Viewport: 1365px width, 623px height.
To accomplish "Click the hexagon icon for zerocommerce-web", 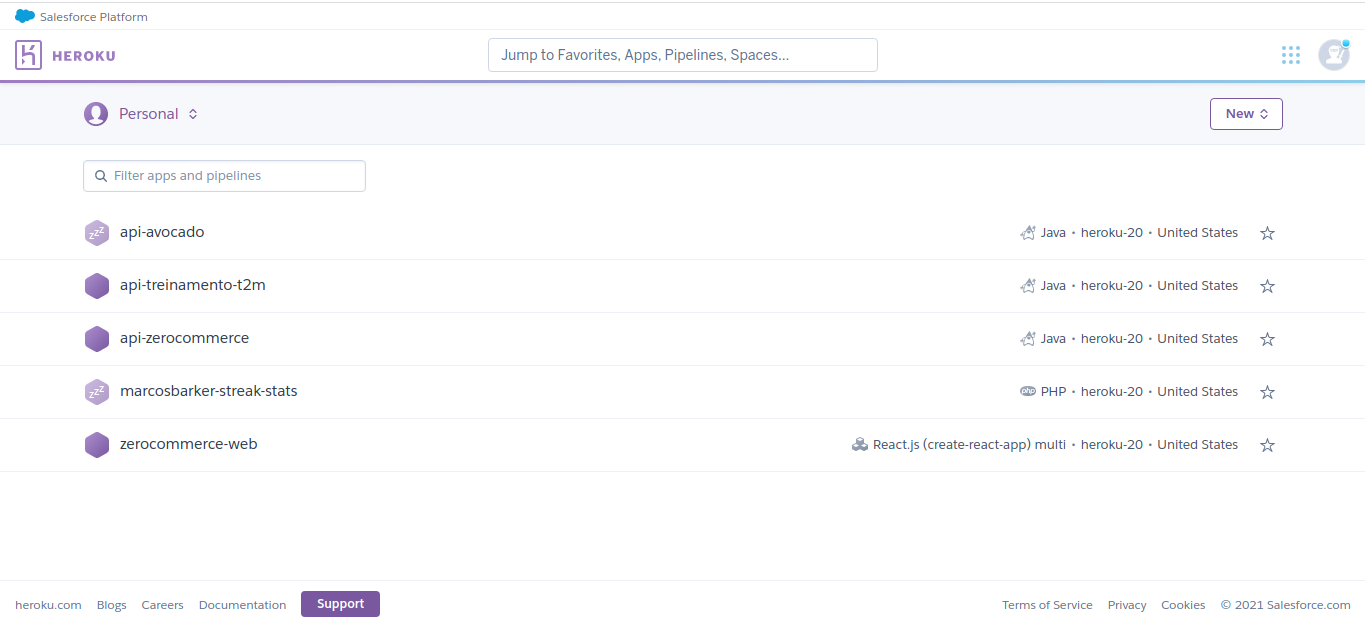I will [97, 445].
